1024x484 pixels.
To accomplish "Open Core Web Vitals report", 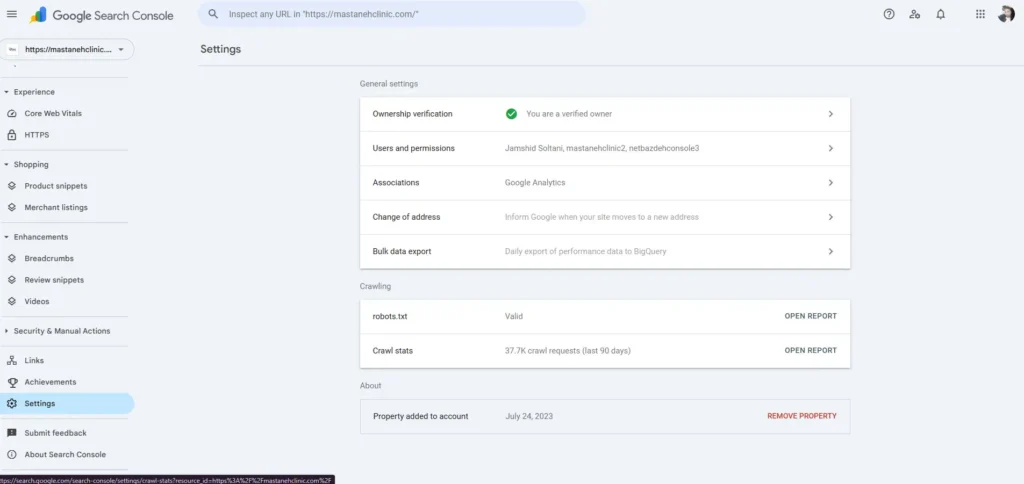I will tap(53, 113).
